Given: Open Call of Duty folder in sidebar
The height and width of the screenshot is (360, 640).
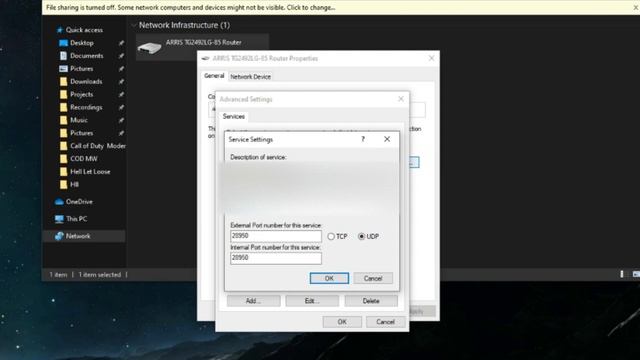Looking at the screenshot, I should 98,146.
